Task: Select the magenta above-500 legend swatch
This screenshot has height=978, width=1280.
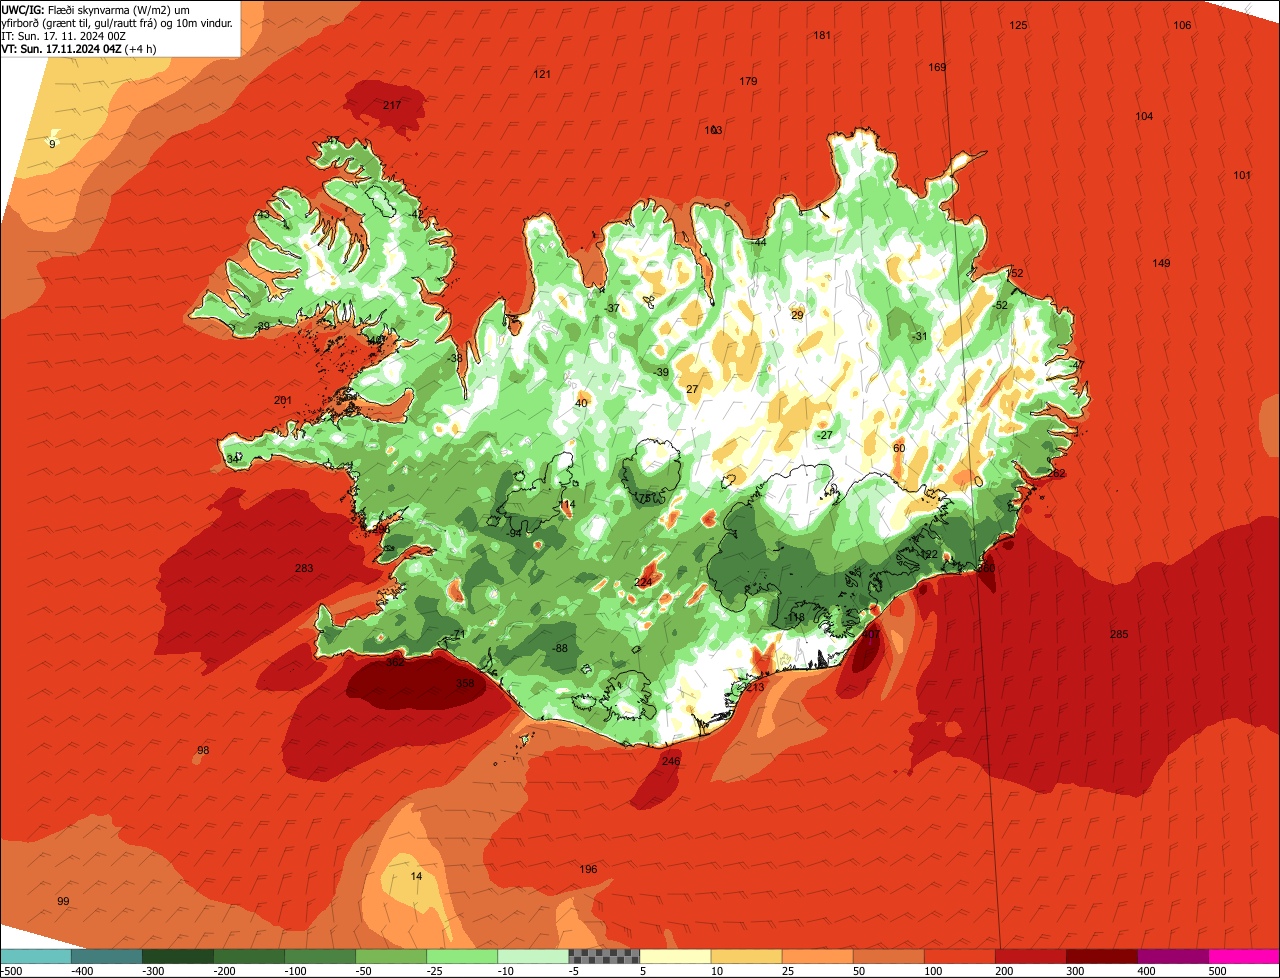Action: click(x=1244, y=956)
